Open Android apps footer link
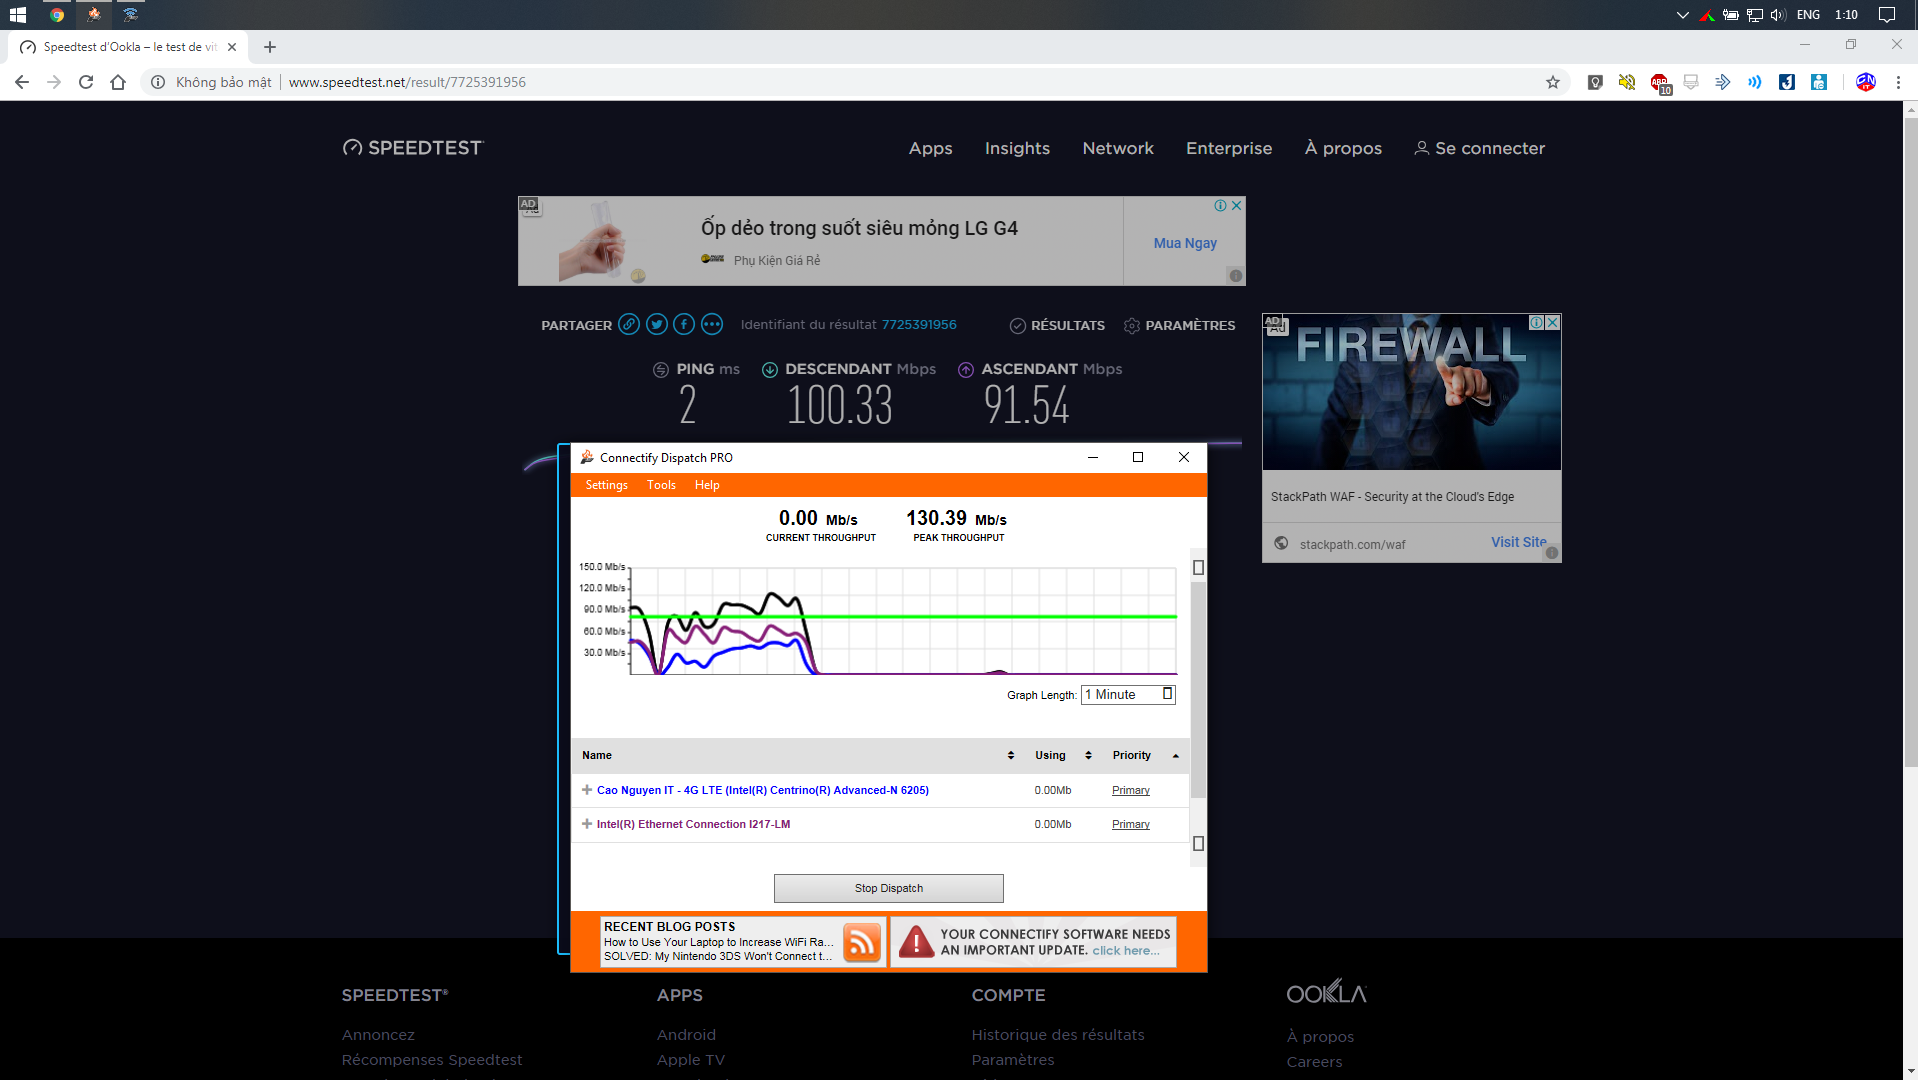The height and width of the screenshot is (1080, 1918). [x=686, y=1034]
